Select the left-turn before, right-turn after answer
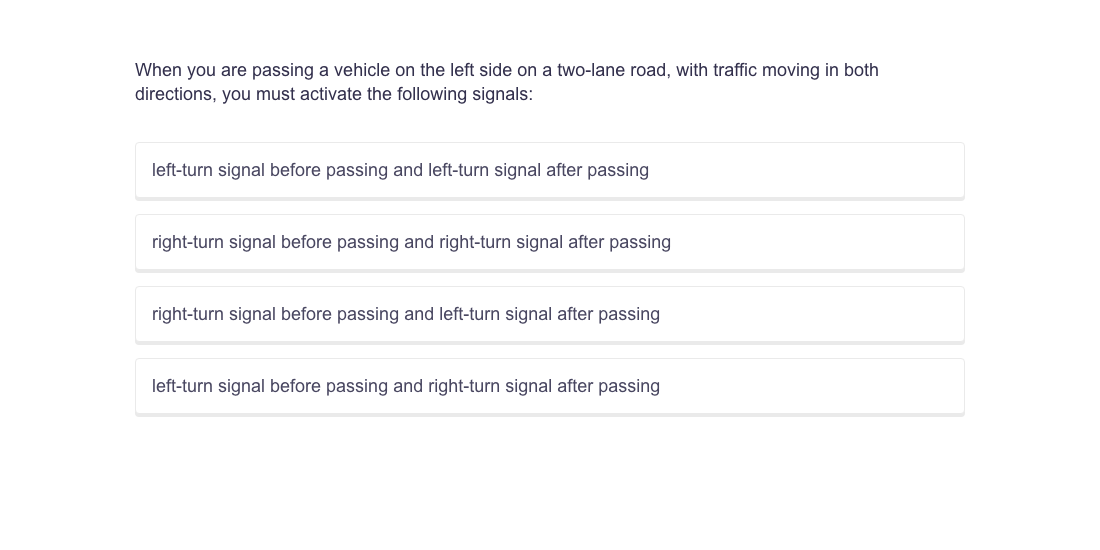1100x550 pixels. click(549, 386)
